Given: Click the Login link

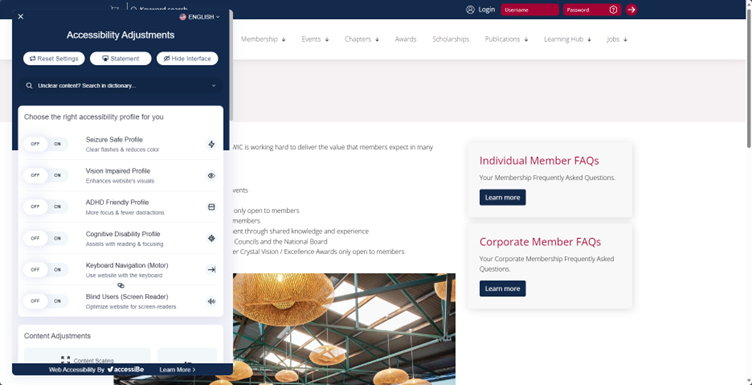Looking at the screenshot, I should point(486,10).
